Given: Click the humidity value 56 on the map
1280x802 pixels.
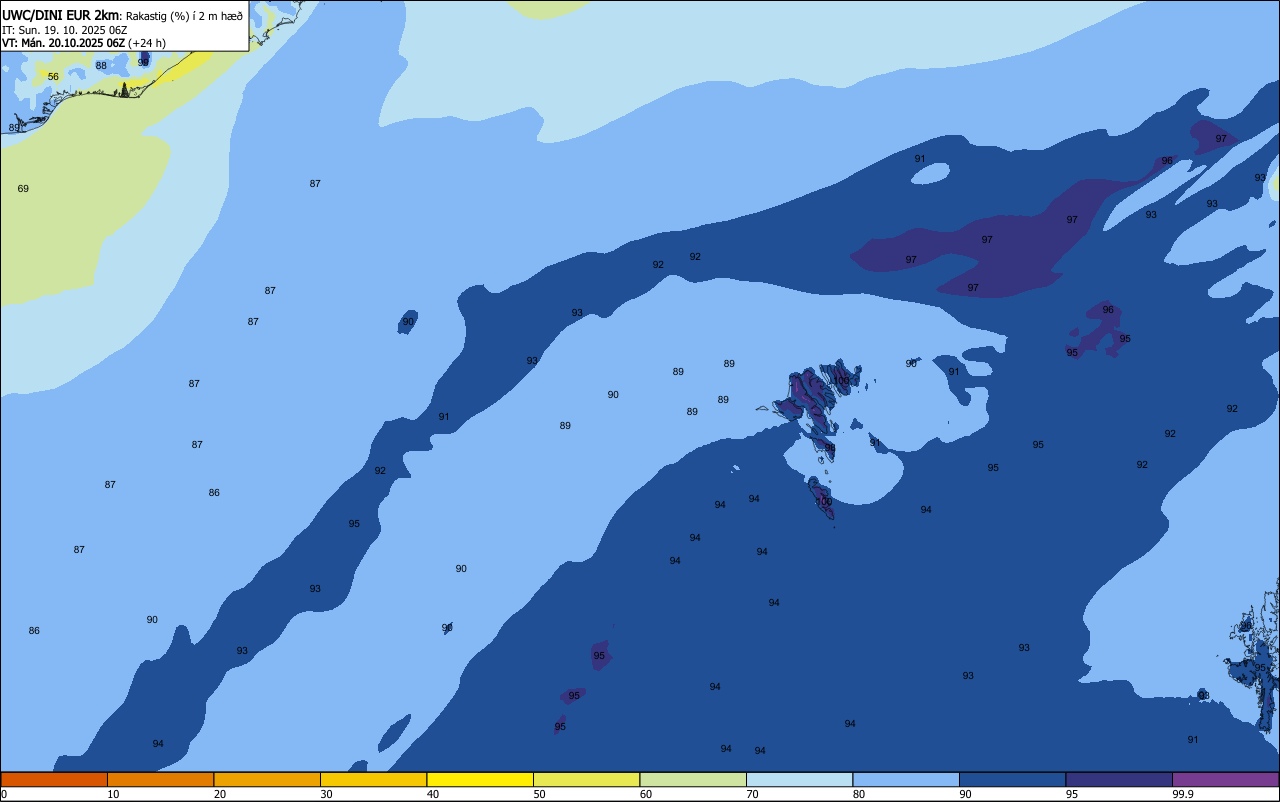Looking at the screenshot, I should (53, 77).
